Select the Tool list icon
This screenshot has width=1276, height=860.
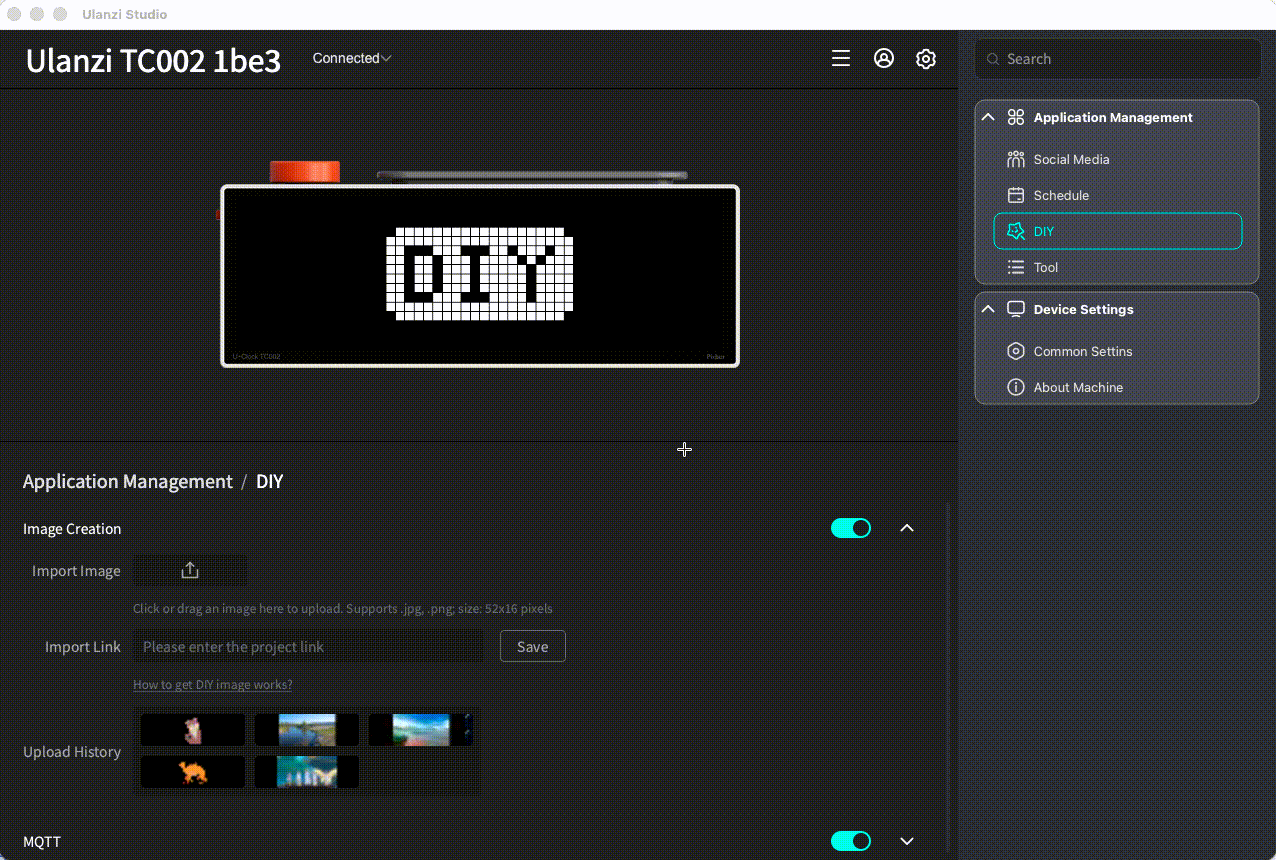[x=1016, y=267]
